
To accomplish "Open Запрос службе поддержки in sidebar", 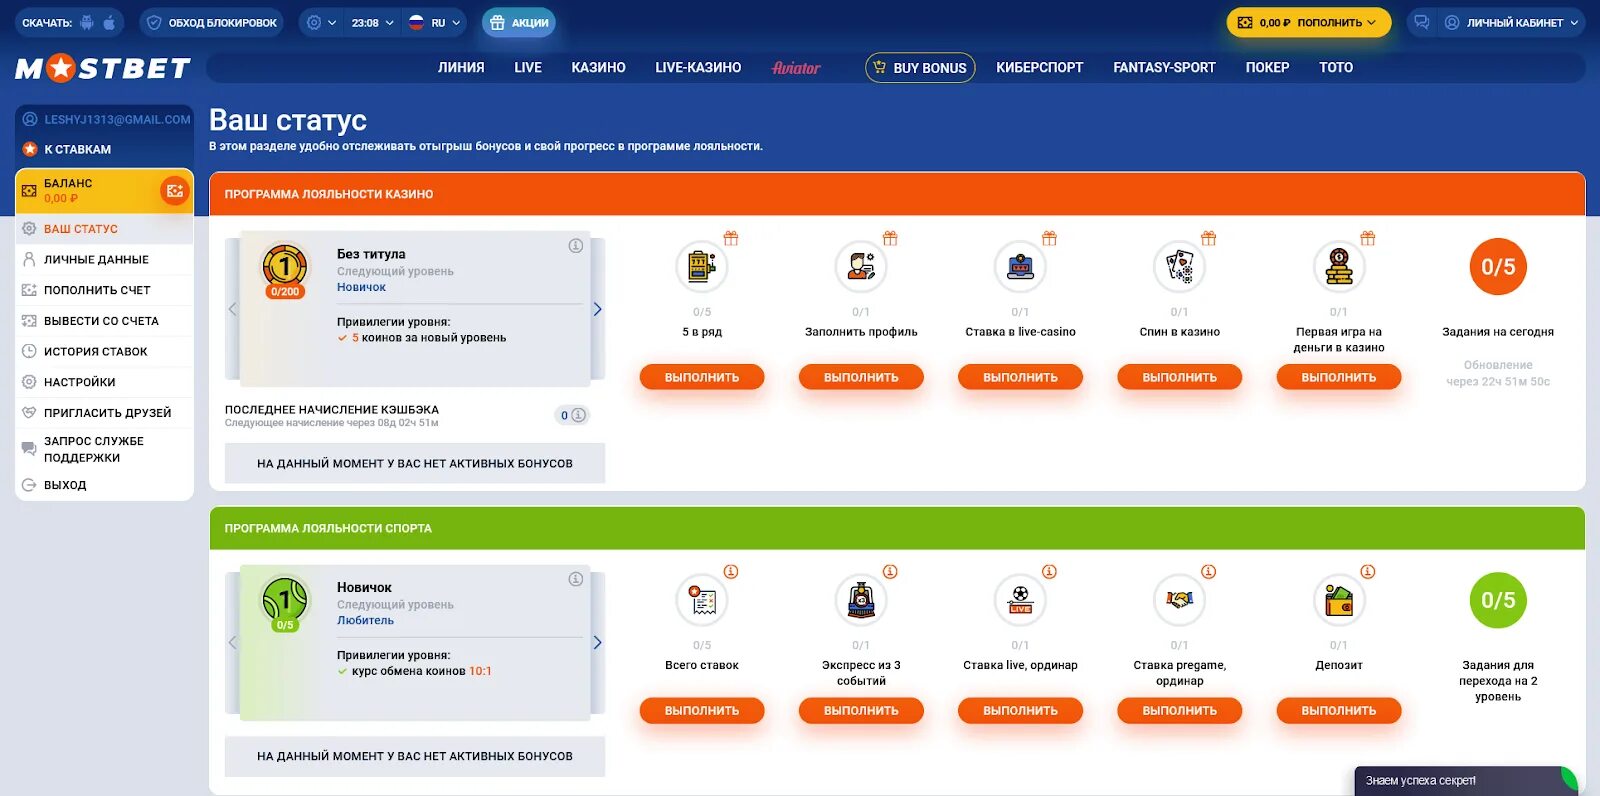I will pyautogui.click(x=104, y=449).
